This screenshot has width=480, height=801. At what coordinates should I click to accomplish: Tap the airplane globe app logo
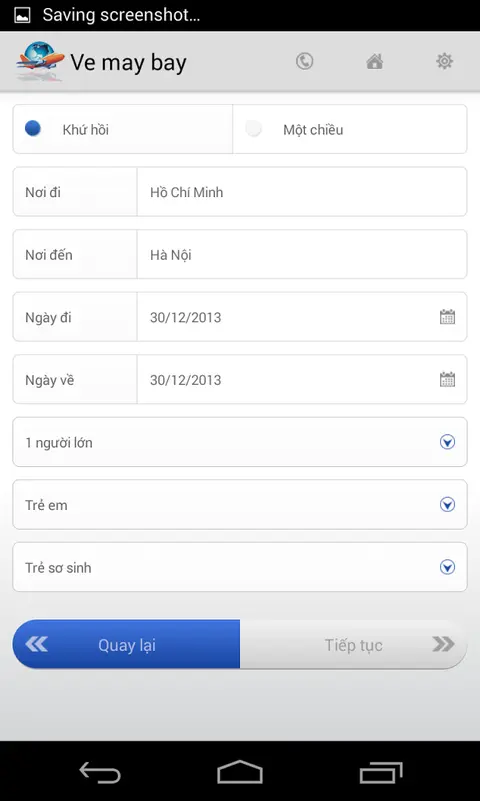[40, 61]
